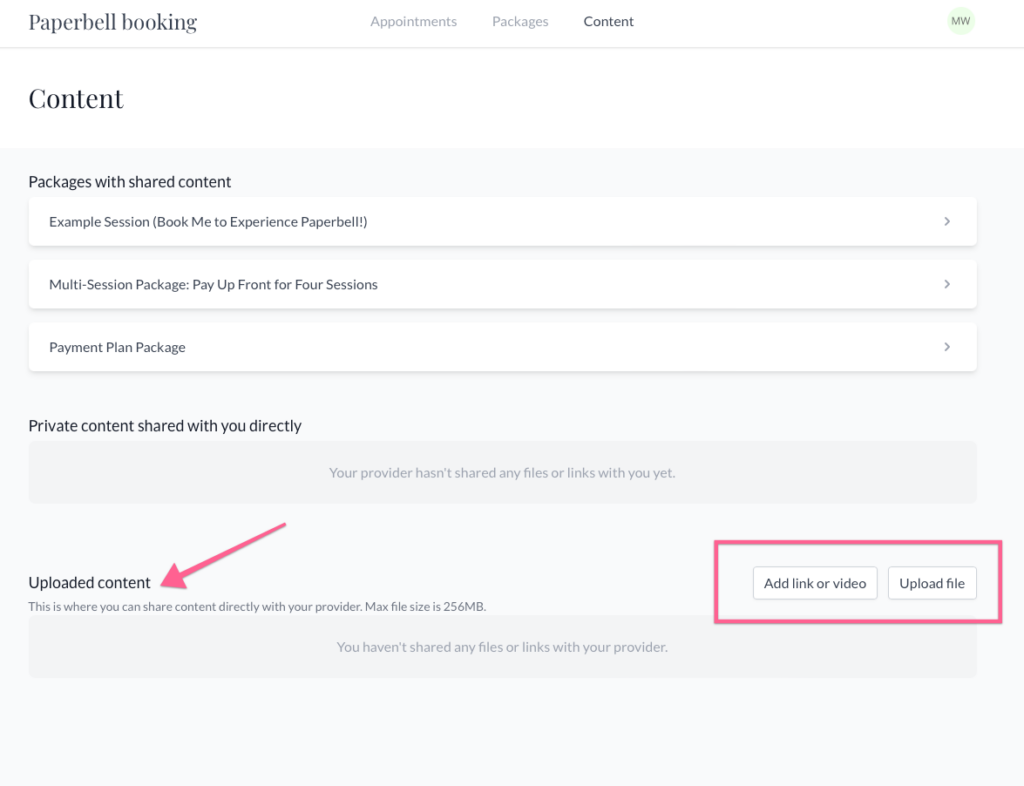This screenshot has width=1024, height=786.
Task: Click the Packages with shared content heading
Action: click(129, 181)
